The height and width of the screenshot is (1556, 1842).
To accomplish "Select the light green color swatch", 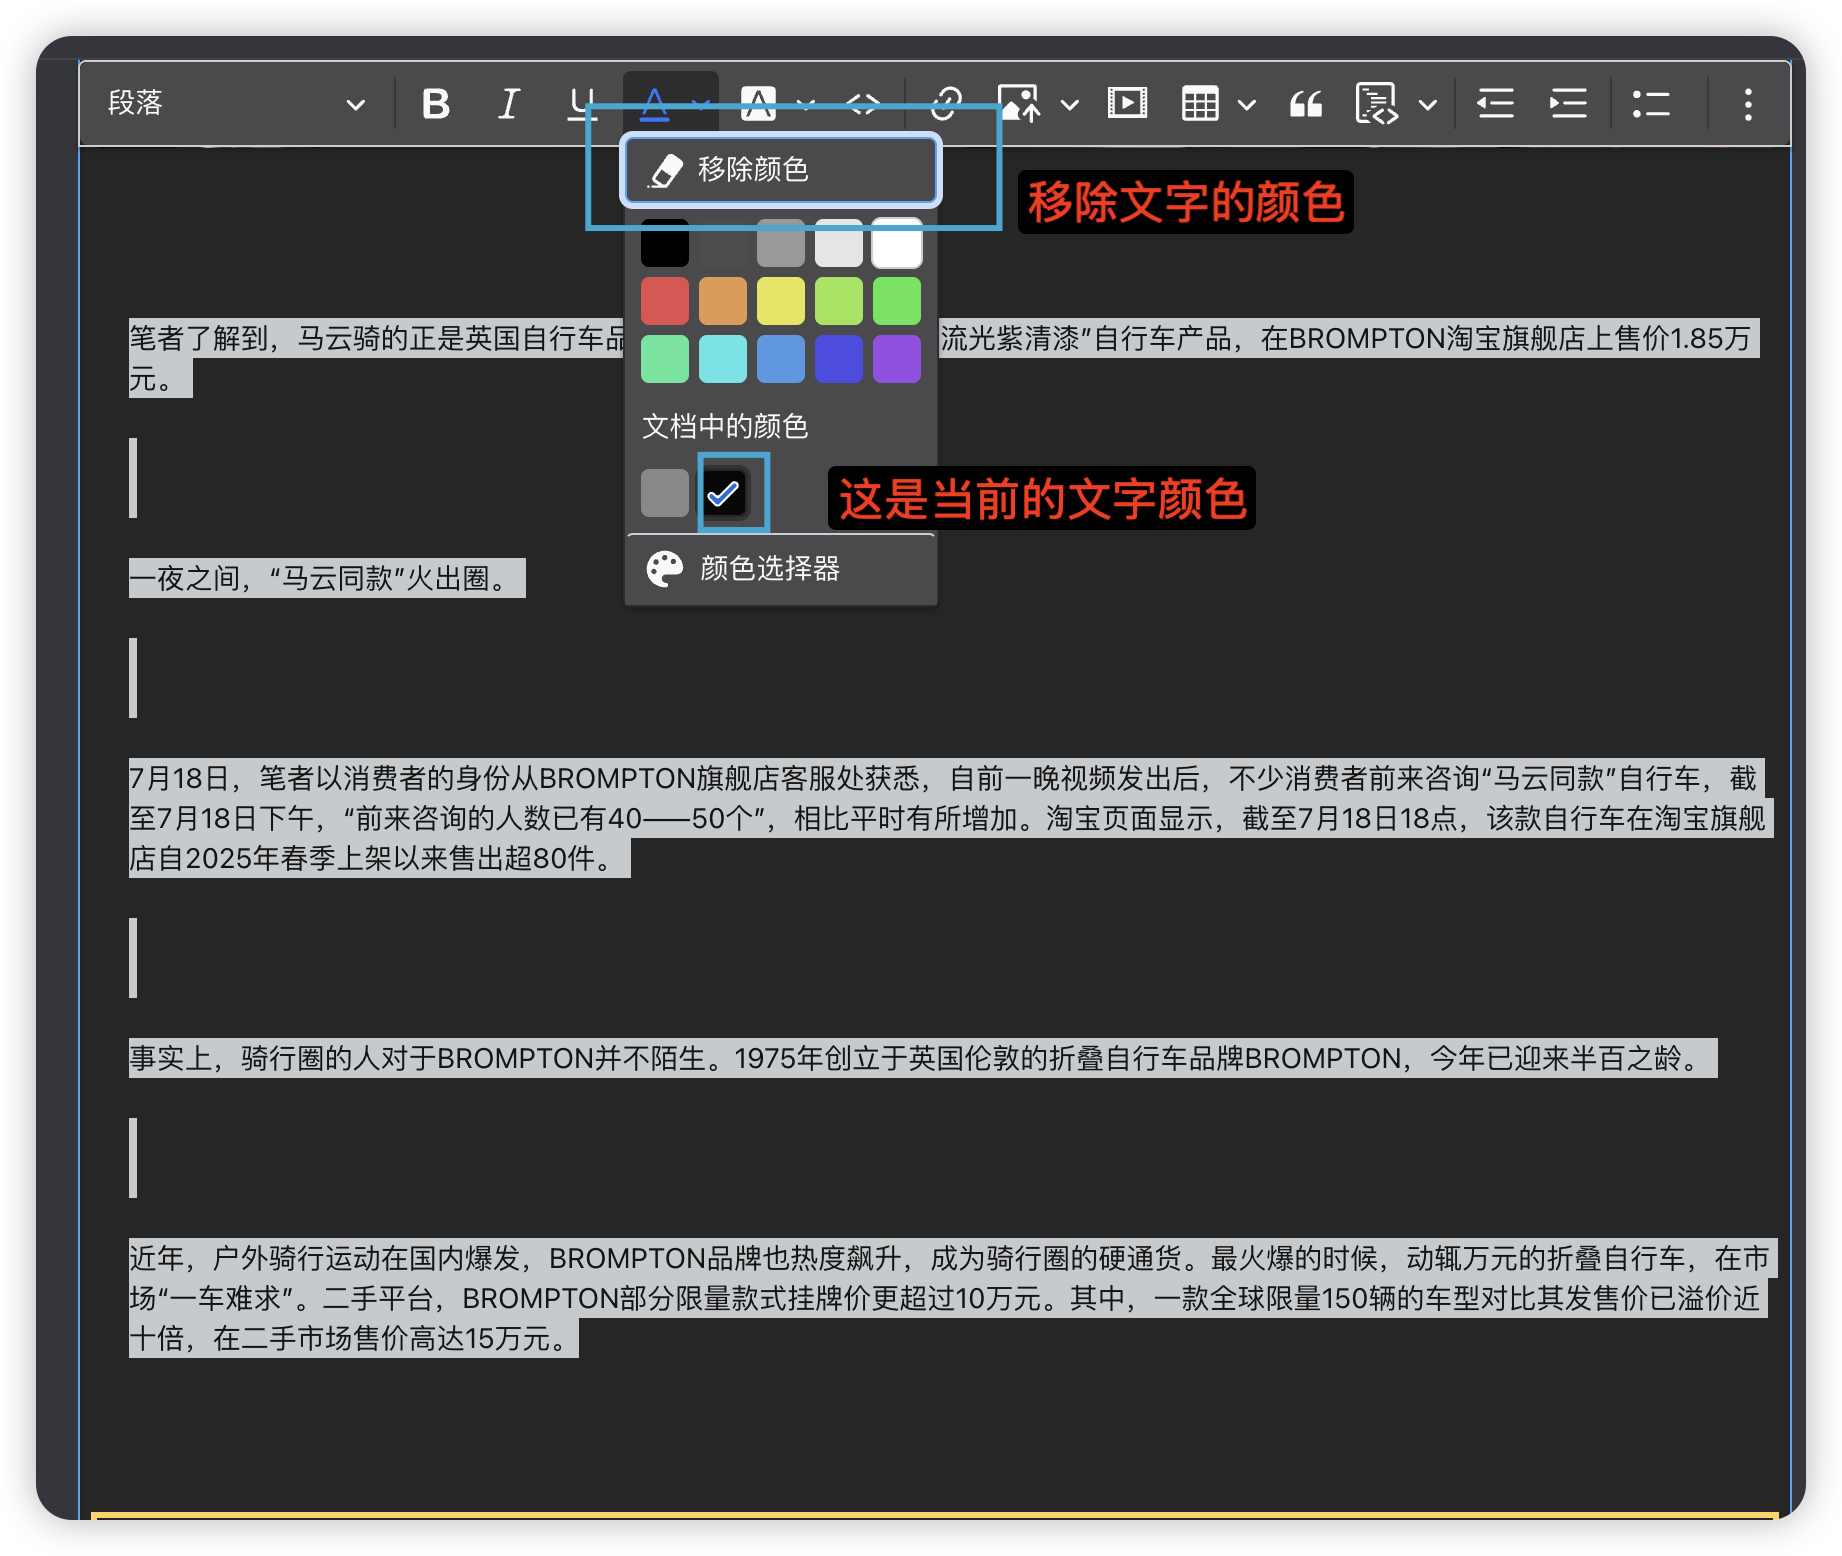I will click(839, 301).
